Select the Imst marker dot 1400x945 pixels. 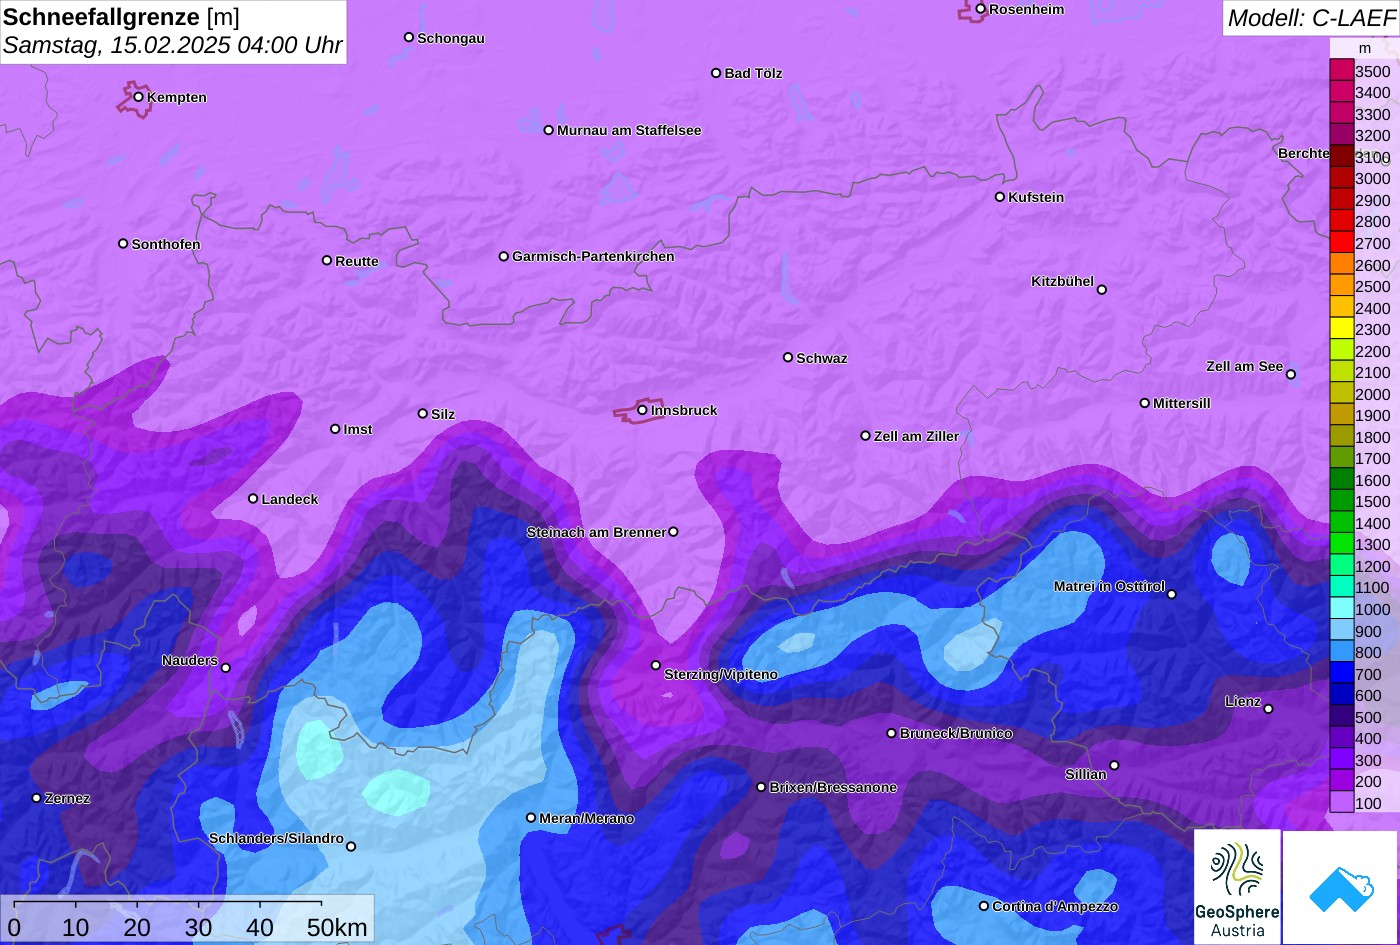[x=335, y=429]
